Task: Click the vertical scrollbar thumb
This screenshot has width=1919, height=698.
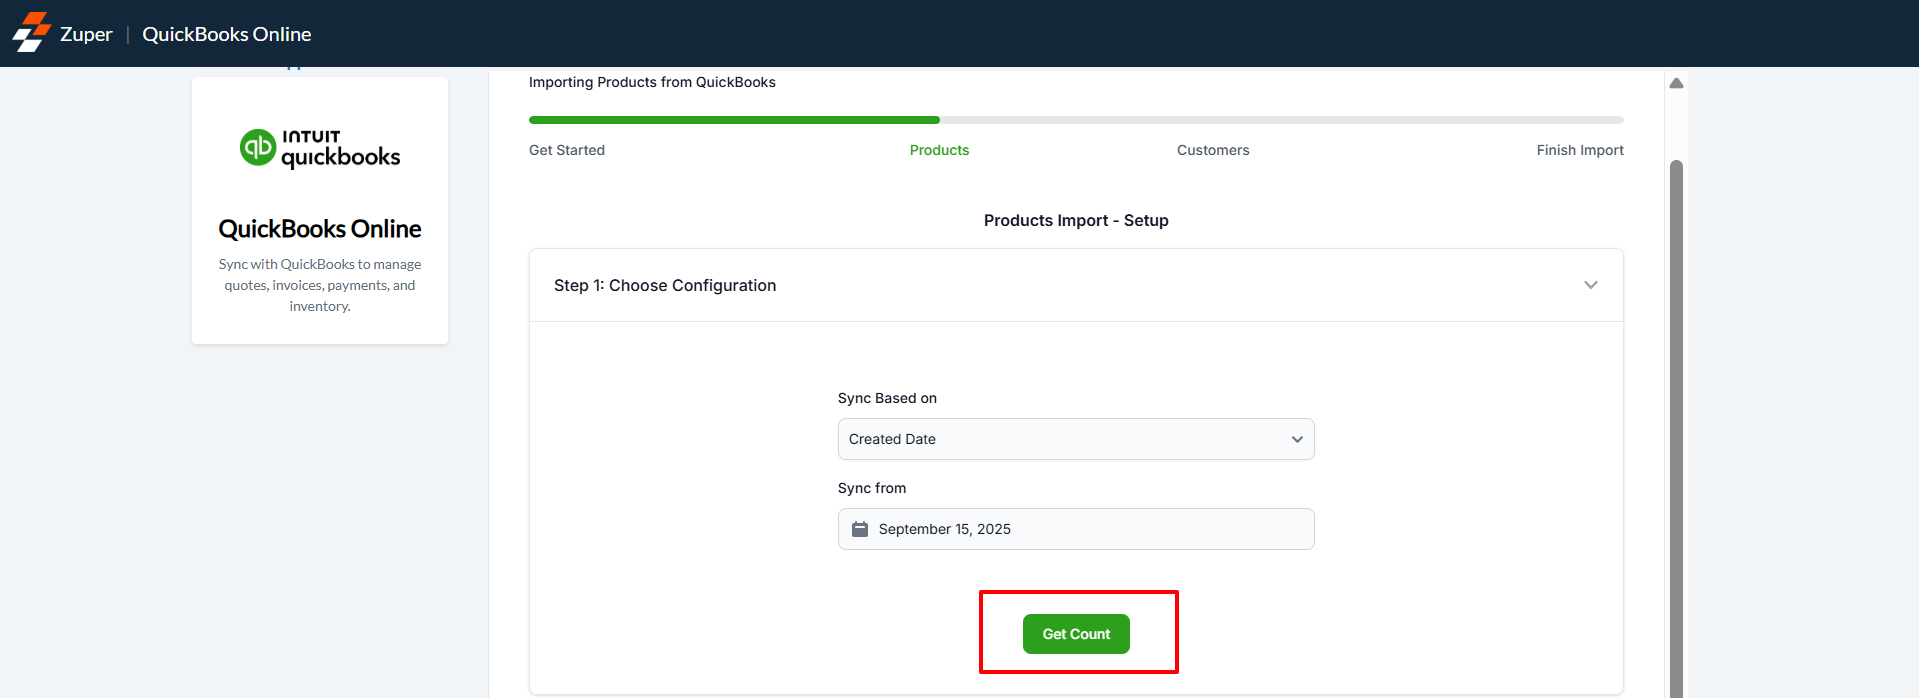Action: (1677, 428)
